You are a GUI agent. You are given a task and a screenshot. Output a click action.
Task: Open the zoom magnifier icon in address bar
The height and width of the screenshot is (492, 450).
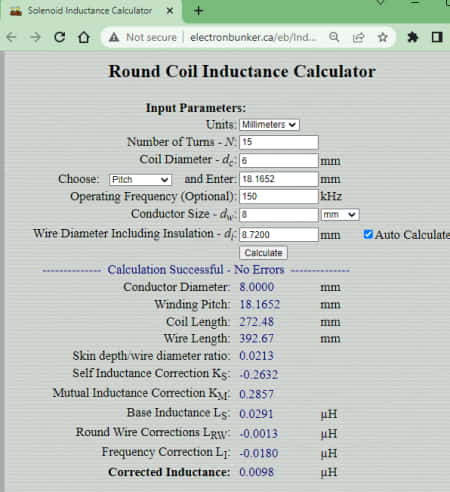click(334, 37)
